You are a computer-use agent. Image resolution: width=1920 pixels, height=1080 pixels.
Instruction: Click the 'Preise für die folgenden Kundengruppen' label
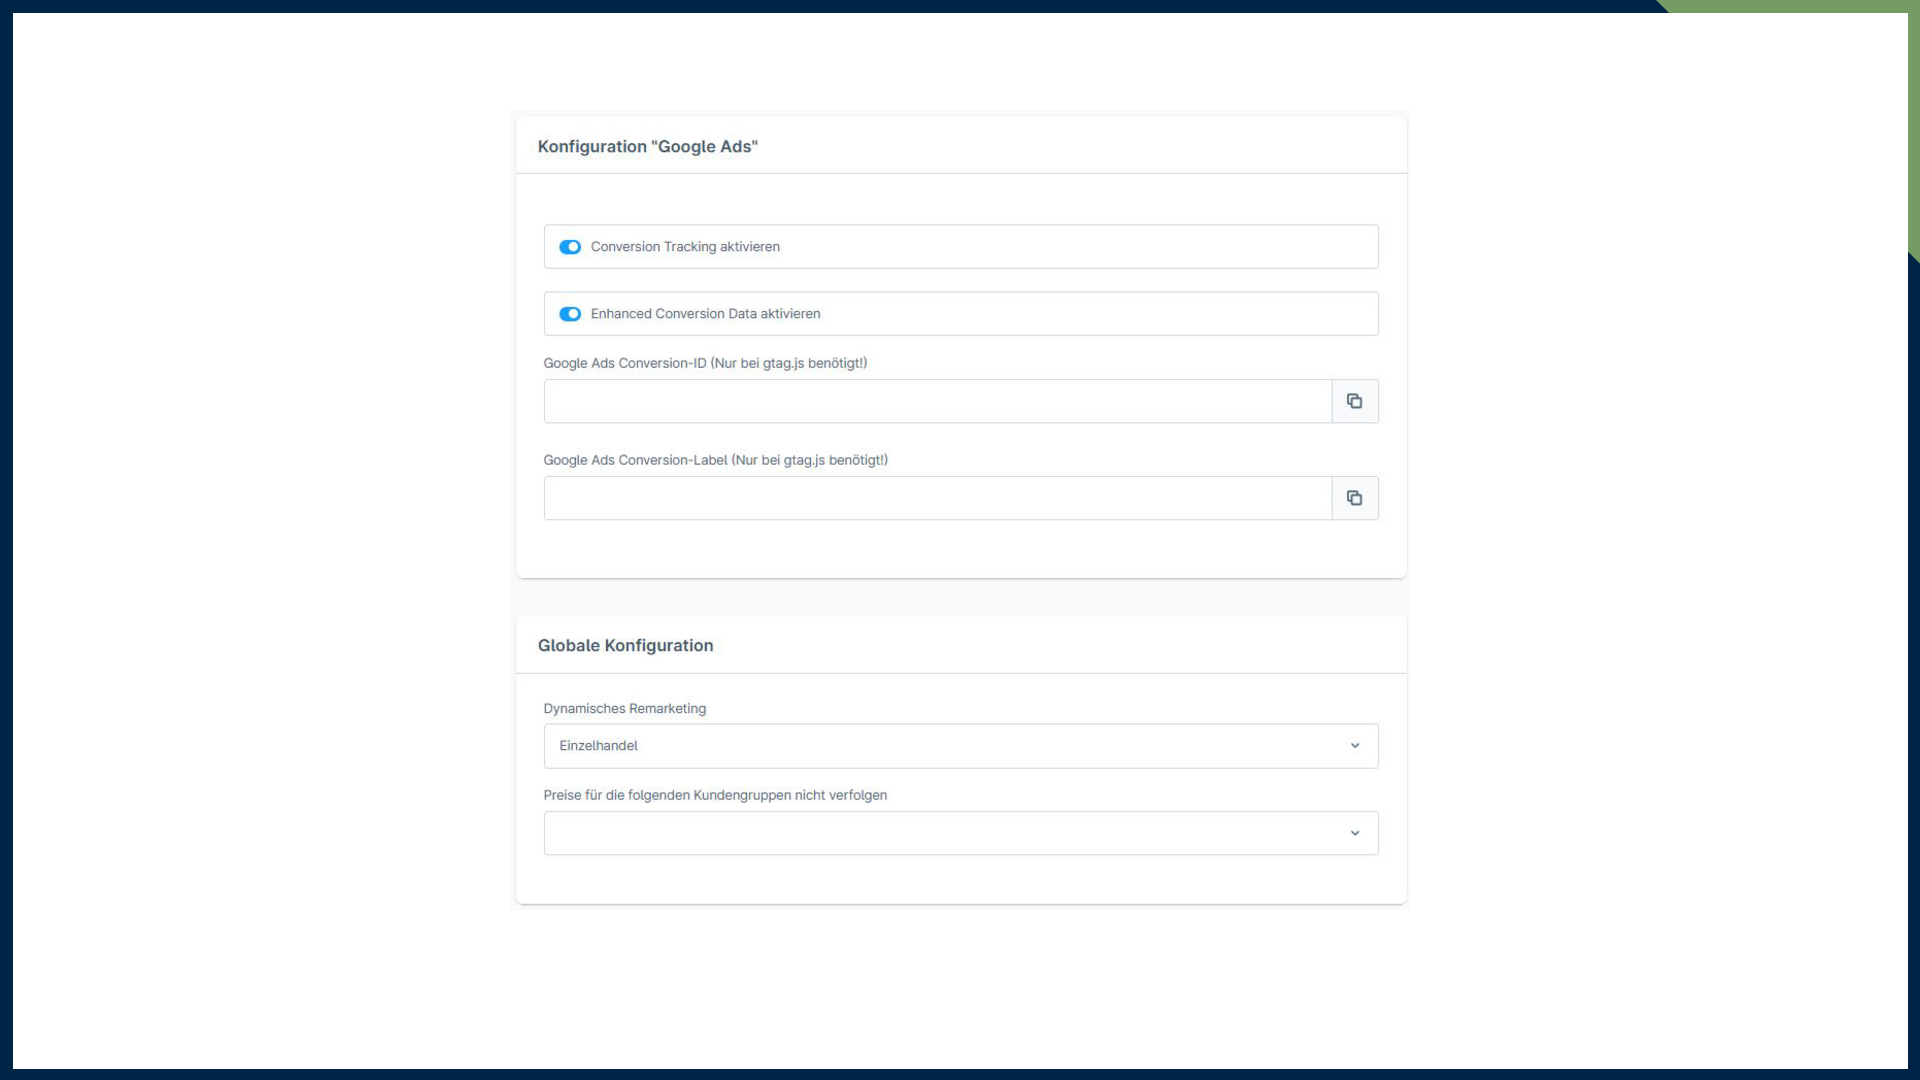[x=714, y=795]
